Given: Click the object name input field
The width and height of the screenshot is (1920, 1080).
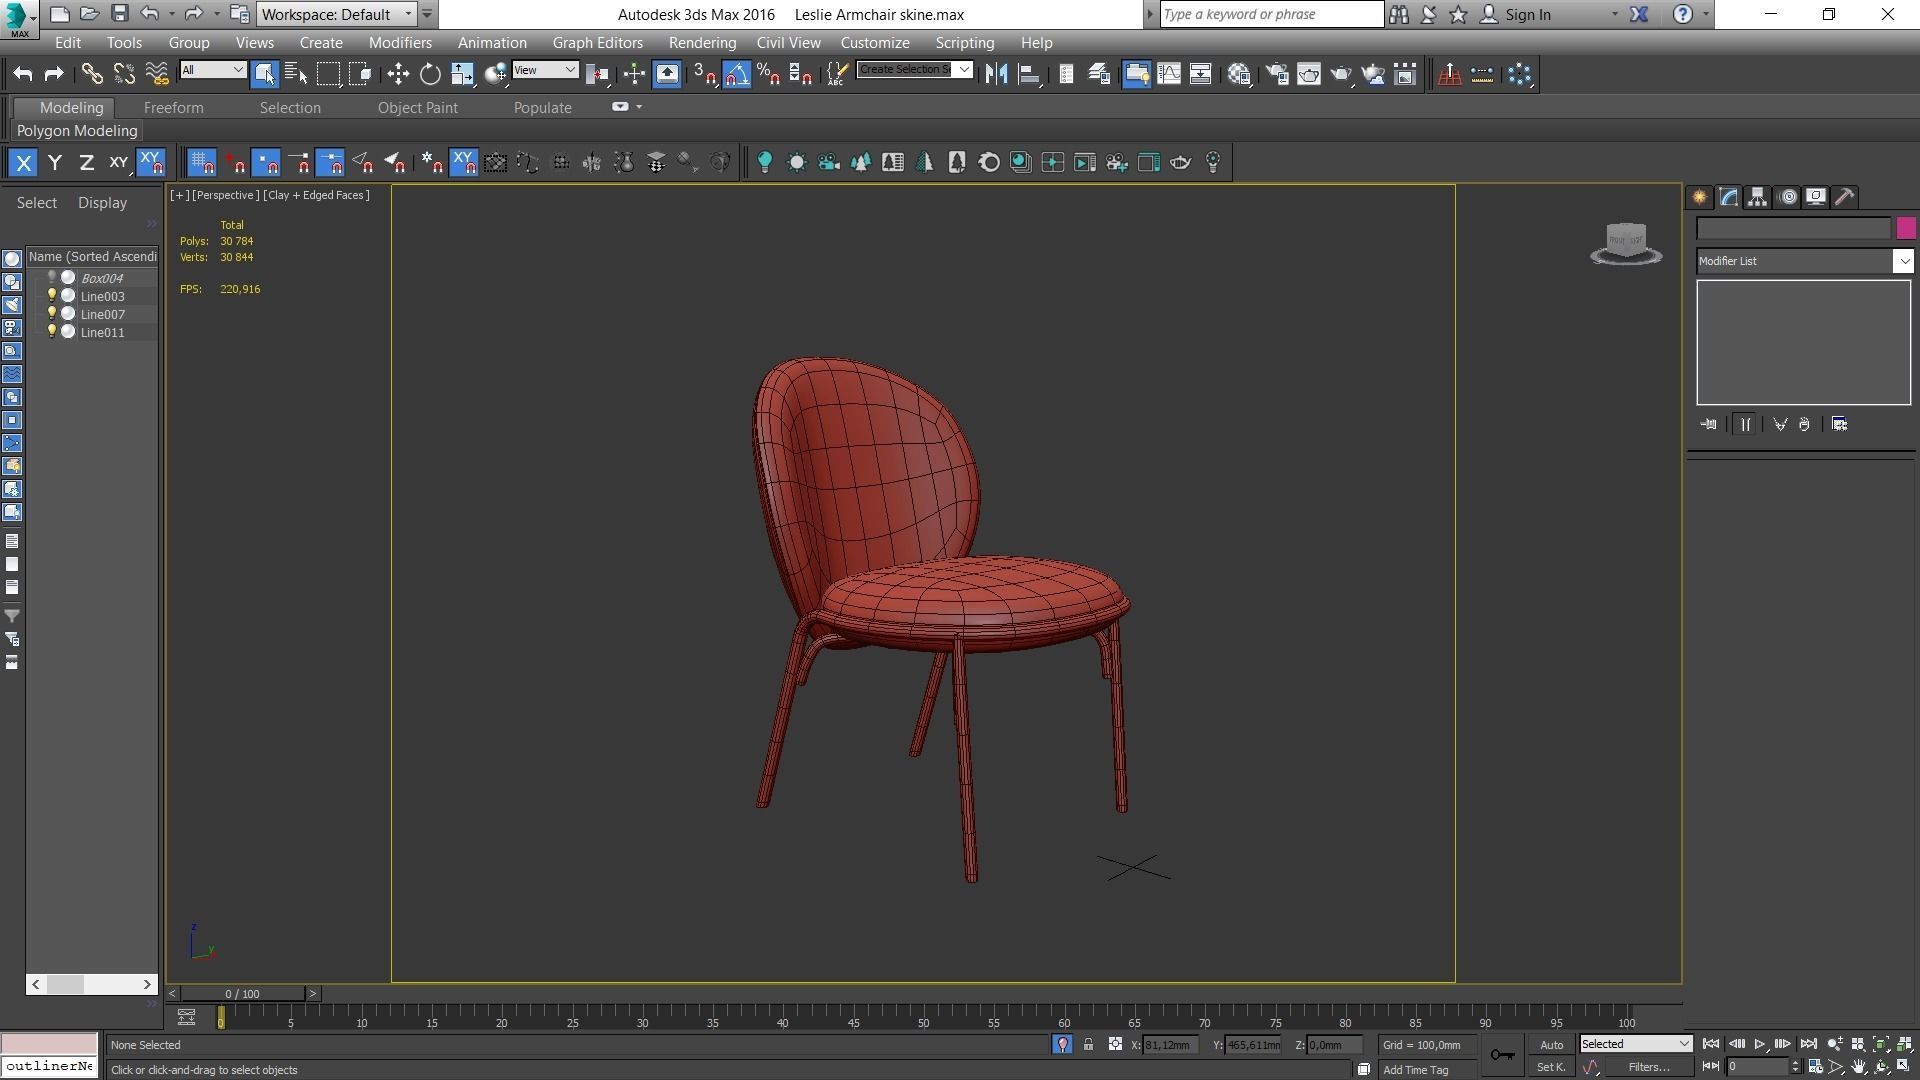Looking at the screenshot, I should pos(1793,228).
